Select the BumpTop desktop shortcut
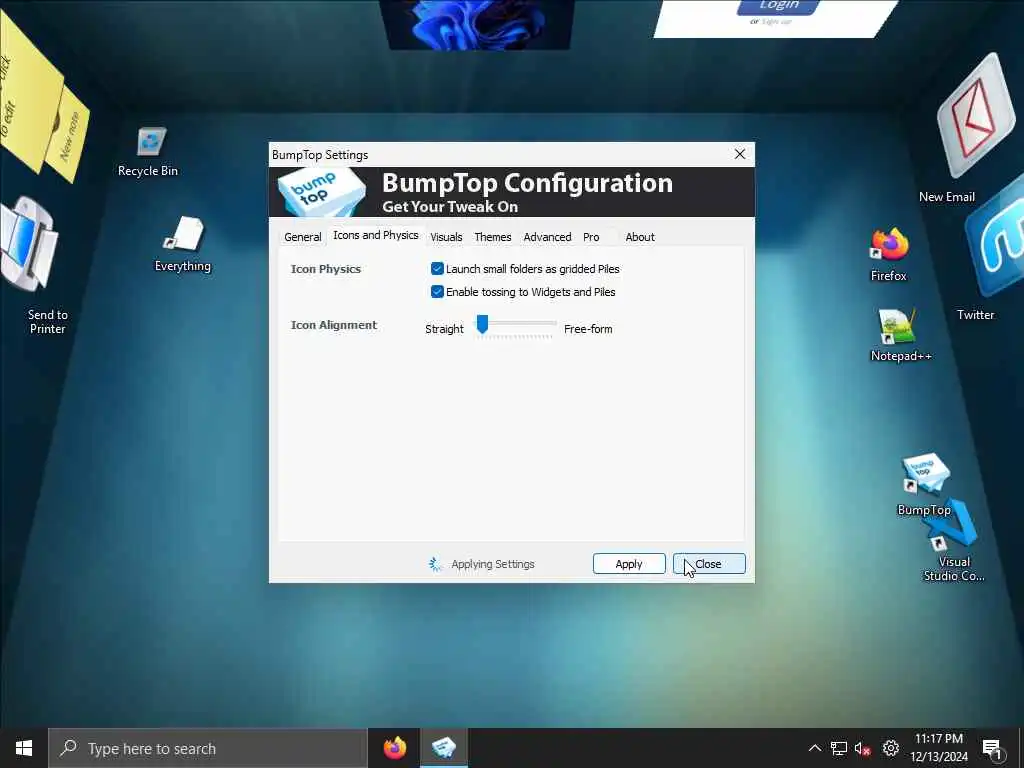This screenshot has width=1024, height=768. click(925, 473)
